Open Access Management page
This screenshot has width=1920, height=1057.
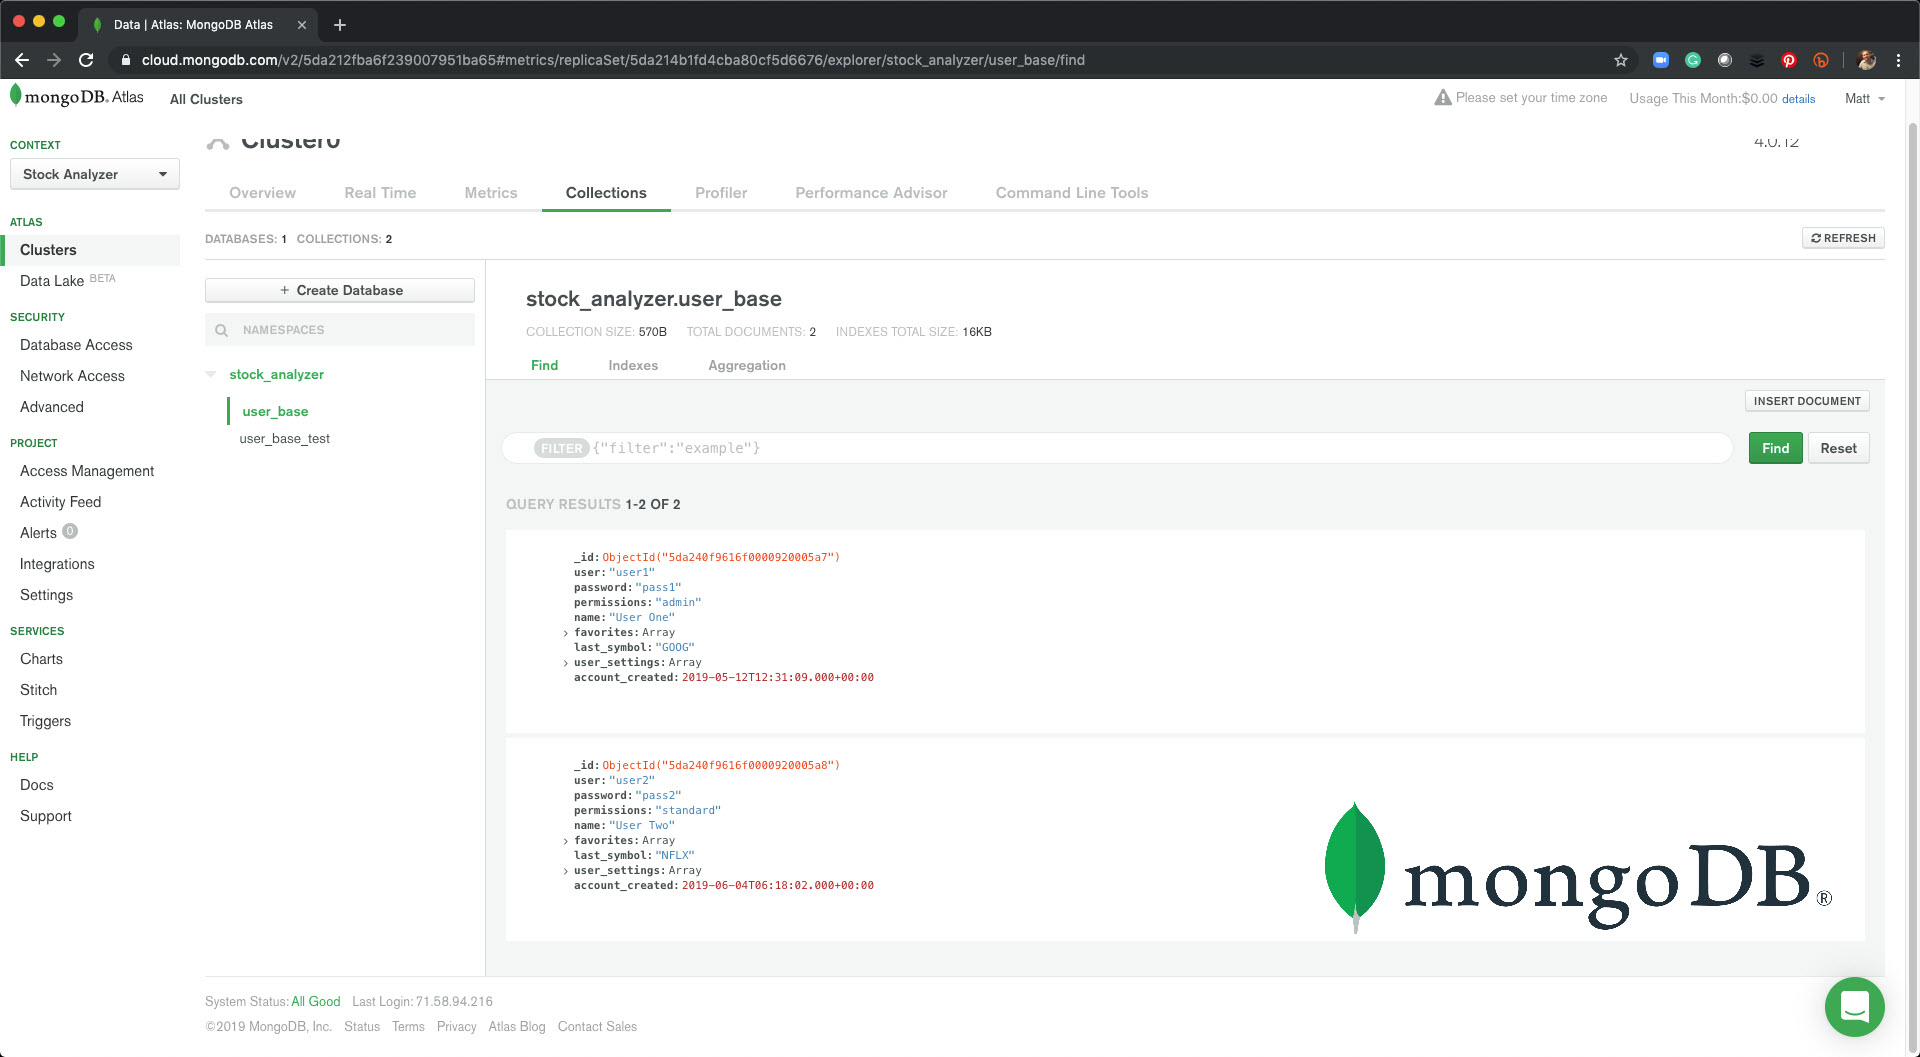click(87, 471)
